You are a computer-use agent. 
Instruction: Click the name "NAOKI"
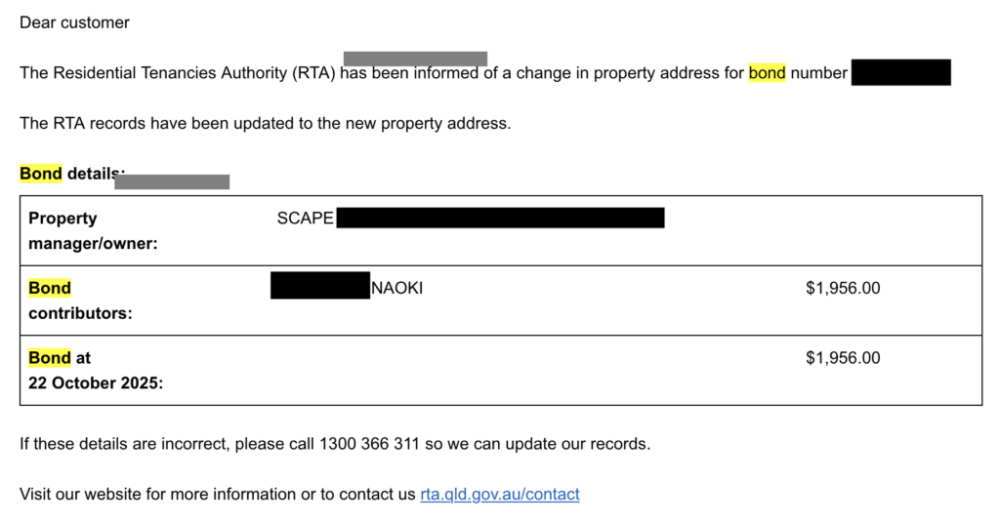397,289
